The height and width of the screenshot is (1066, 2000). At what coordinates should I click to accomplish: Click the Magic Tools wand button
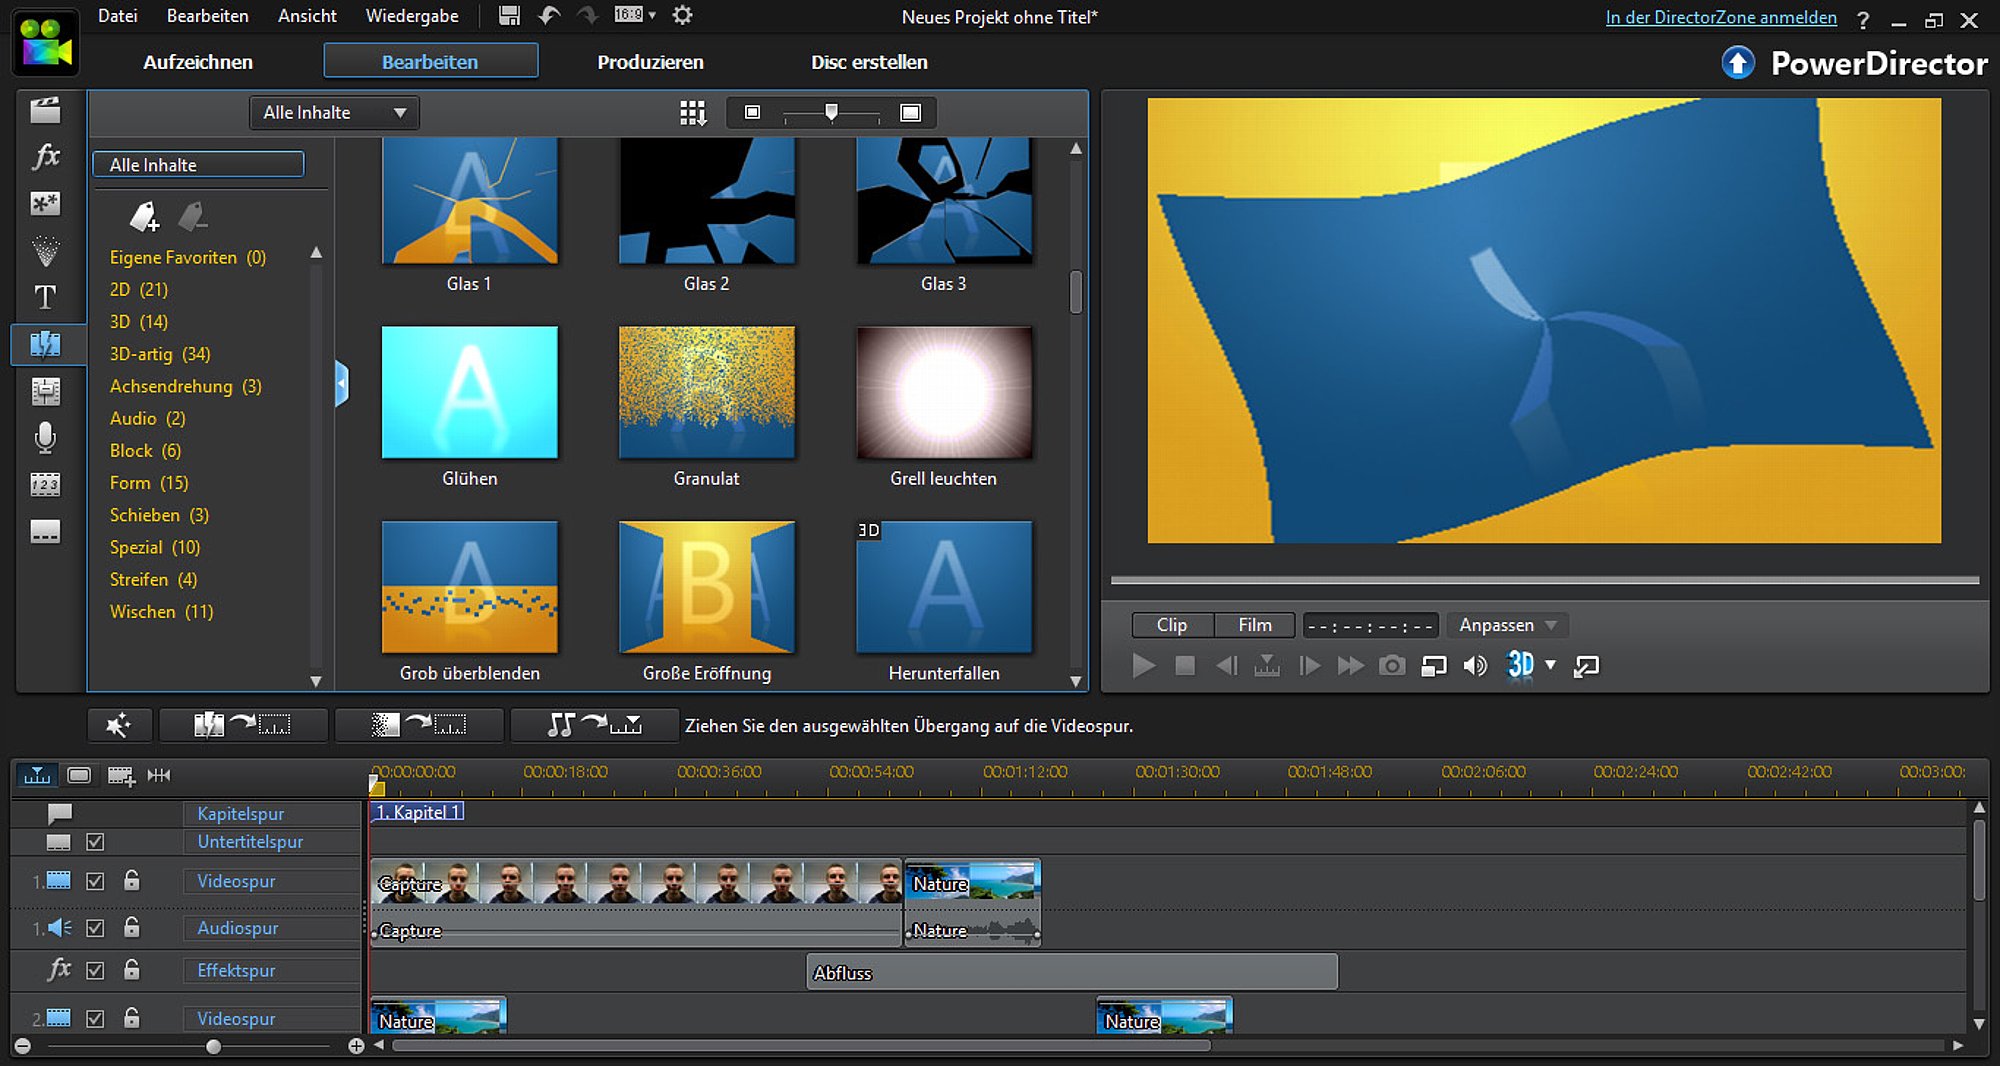pos(119,725)
